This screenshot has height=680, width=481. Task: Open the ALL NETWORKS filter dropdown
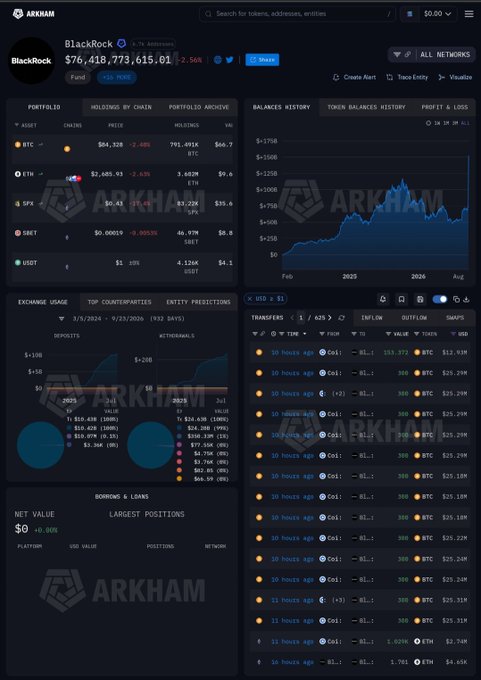coord(432,55)
